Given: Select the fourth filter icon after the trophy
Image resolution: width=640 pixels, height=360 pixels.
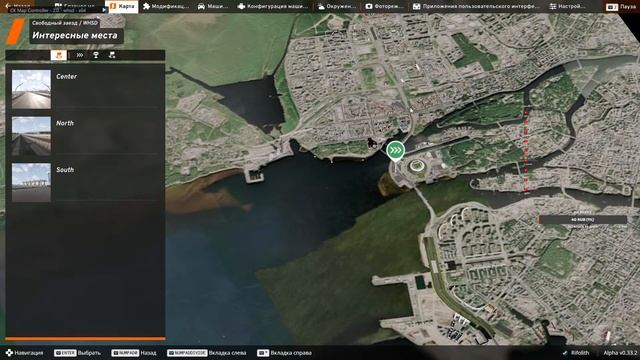Looking at the screenshot, I should pyautogui.click(x=112, y=55).
